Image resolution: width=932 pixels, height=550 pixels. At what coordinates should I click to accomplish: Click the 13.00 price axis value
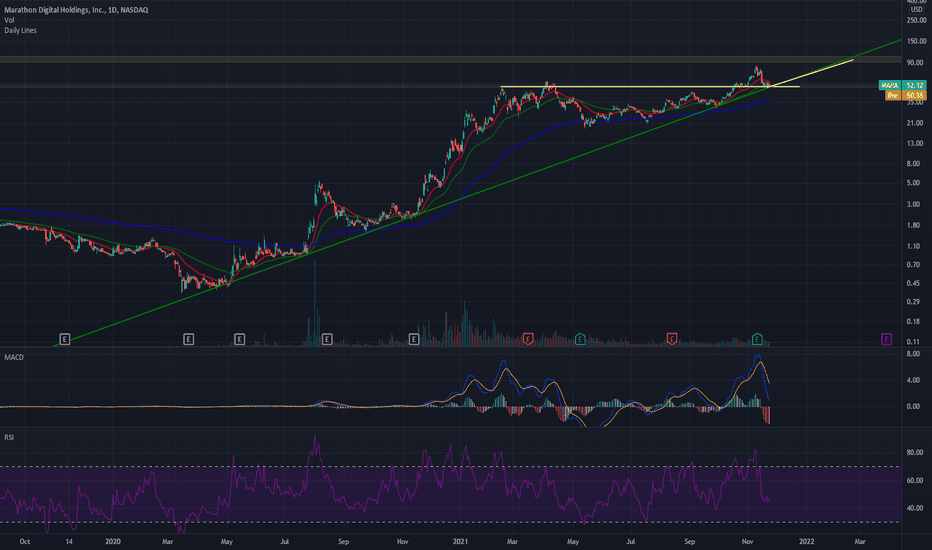coord(915,143)
